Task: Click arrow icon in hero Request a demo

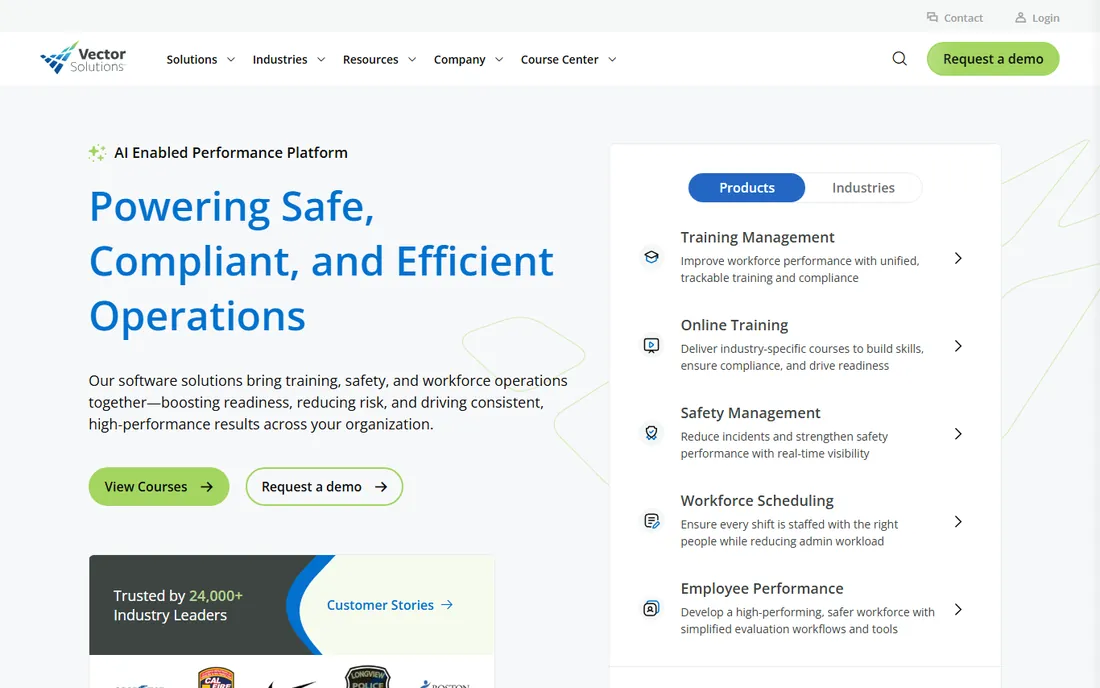Action: click(381, 487)
